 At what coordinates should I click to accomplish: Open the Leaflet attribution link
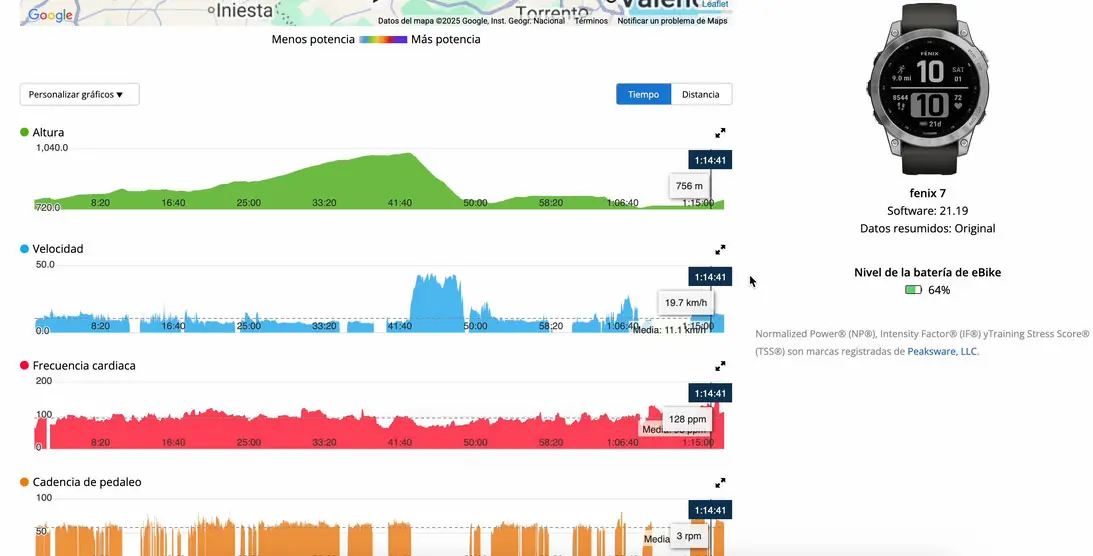pos(715,4)
